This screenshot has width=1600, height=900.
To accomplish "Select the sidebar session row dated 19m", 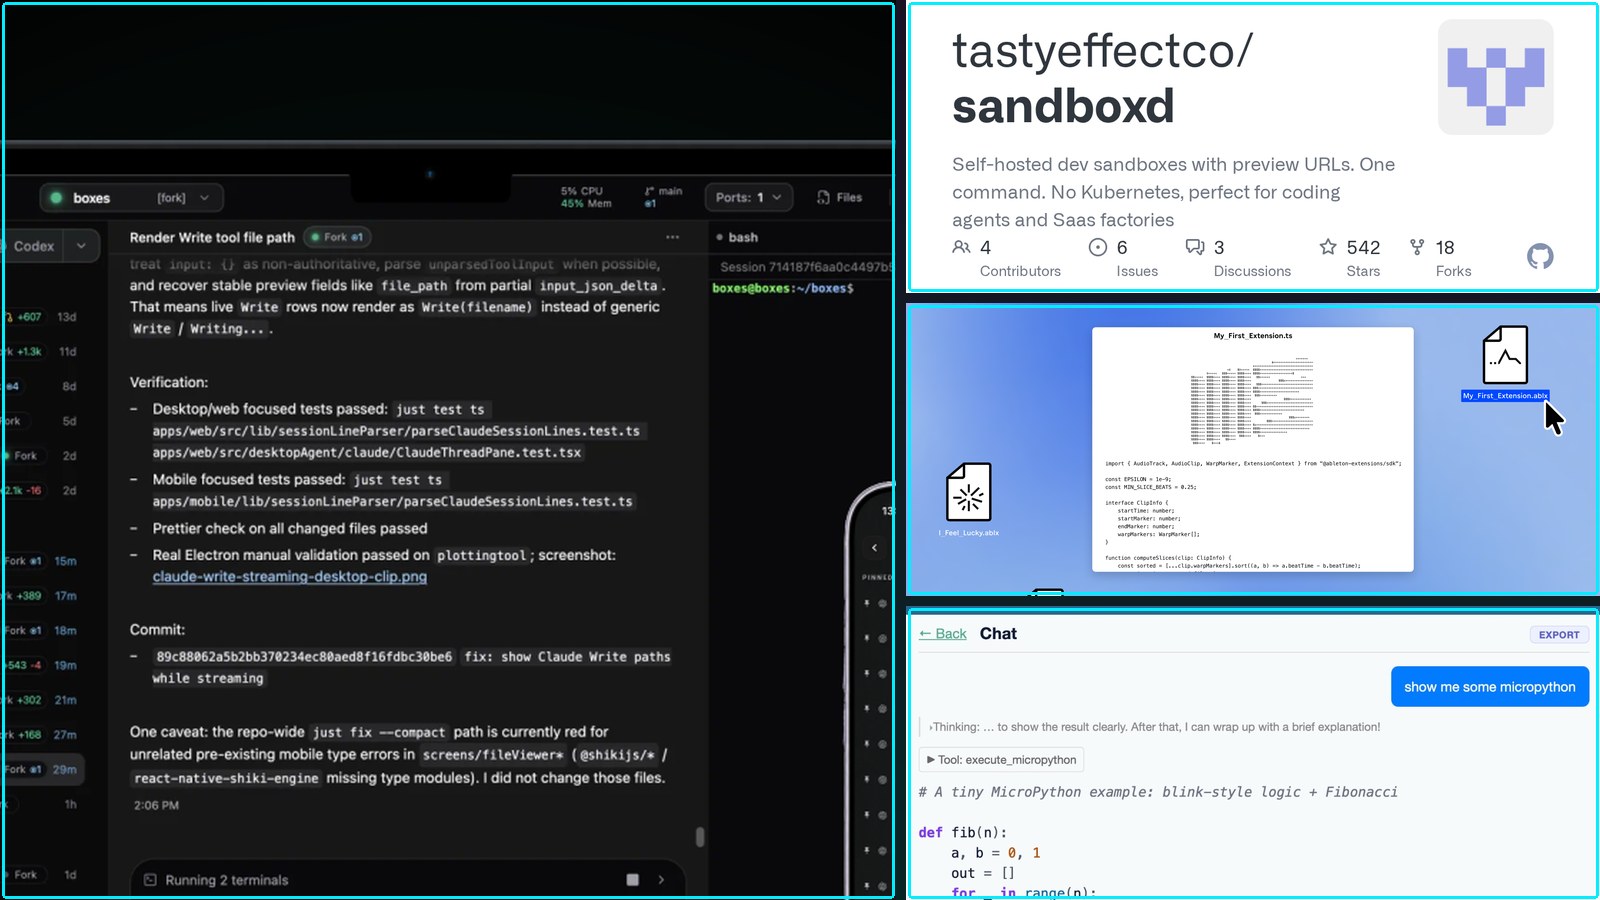I will tap(41, 665).
